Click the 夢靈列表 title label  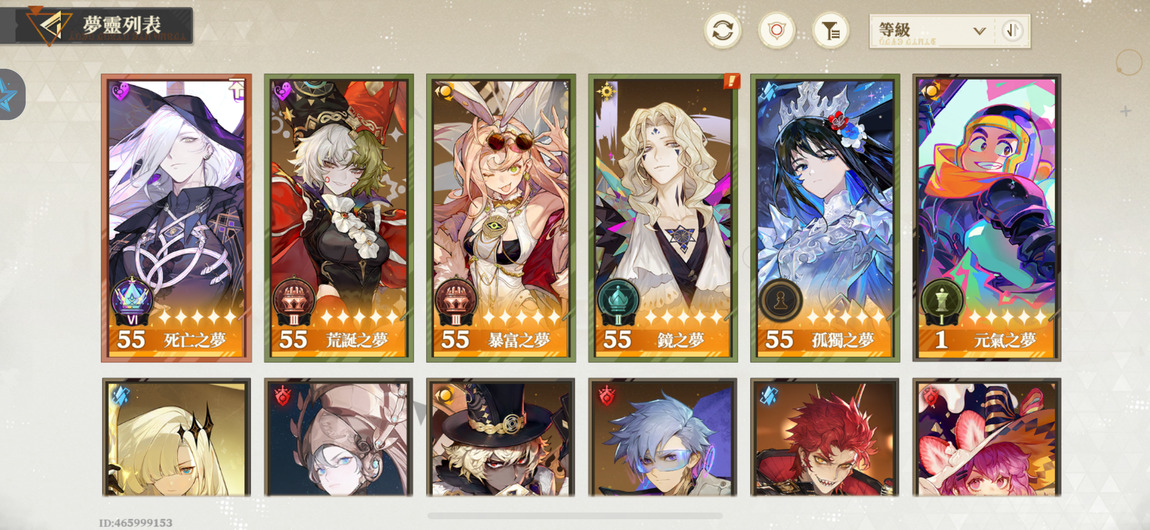(122, 26)
